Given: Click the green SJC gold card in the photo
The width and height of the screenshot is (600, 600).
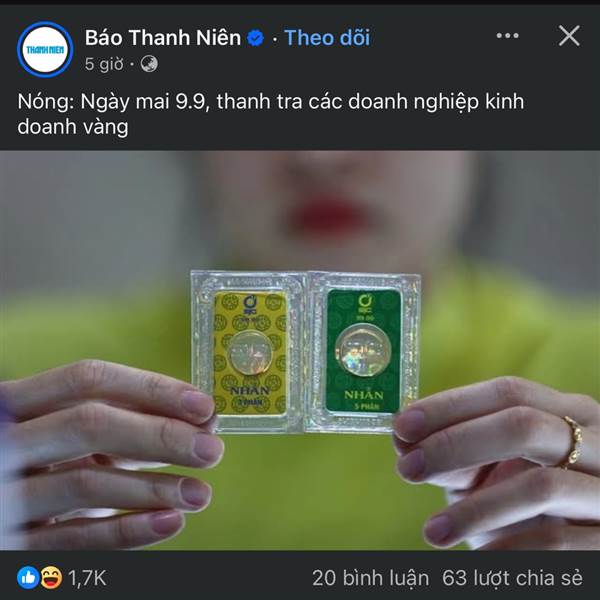Looking at the screenshot, I should click(363, 351).
